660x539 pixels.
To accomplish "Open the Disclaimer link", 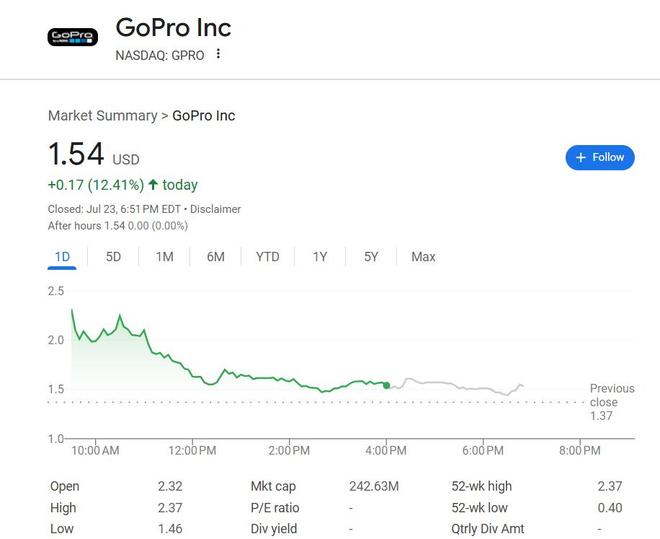I will tap(216, 209).
